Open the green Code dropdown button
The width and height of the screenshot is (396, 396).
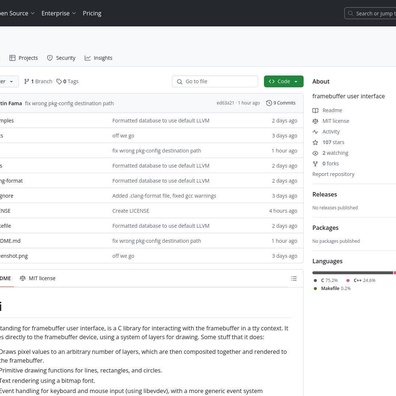click(x=284, y=81)
